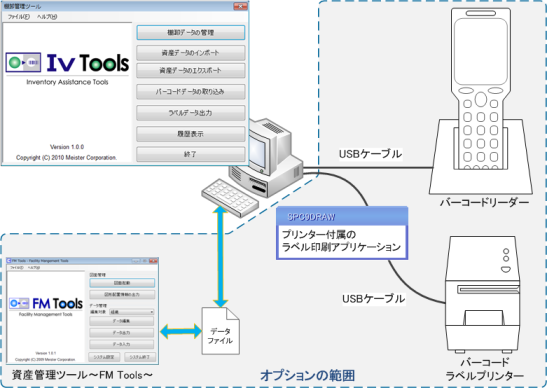Click the バーコードデータの取り込み button
The image size is (547, 388).
click(x=190, y=92)
